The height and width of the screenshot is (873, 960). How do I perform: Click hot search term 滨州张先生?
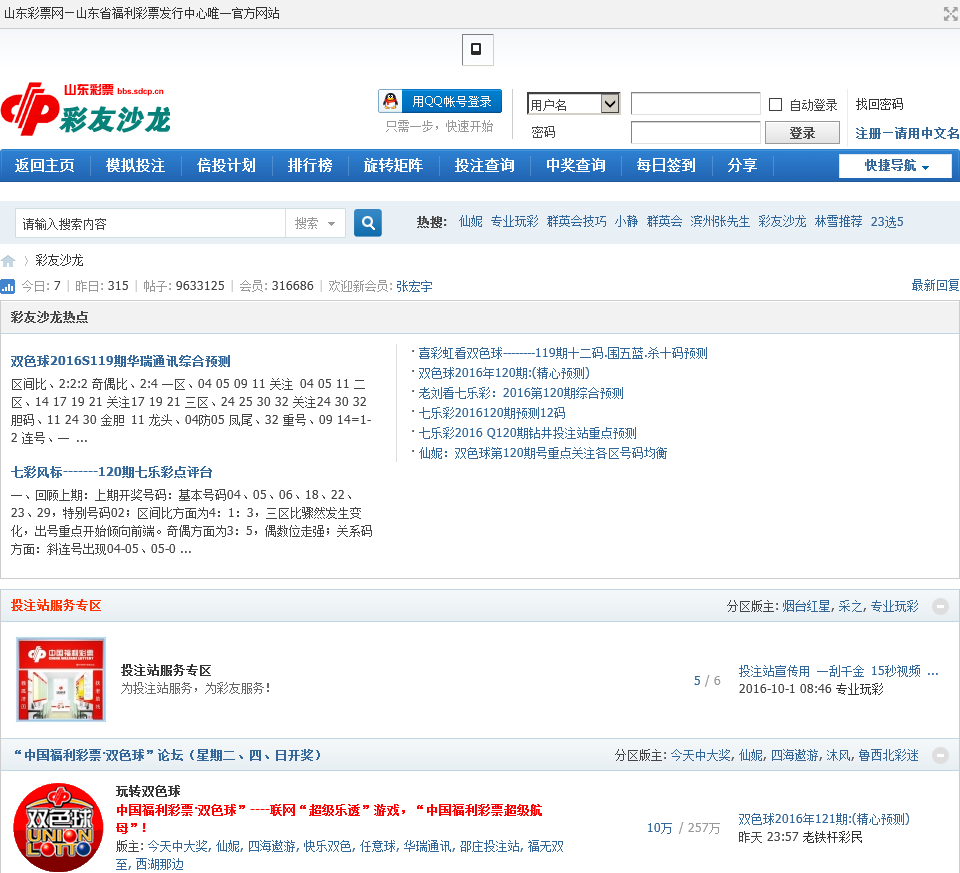tap(720, 222)
